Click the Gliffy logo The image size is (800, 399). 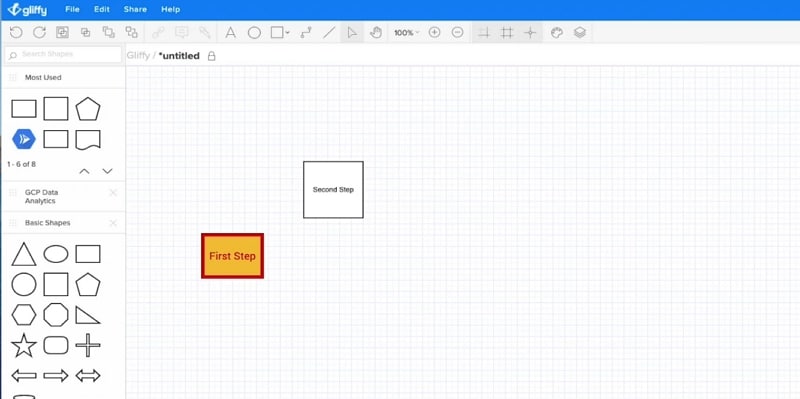pyautogui.click(x=27, y=10)
